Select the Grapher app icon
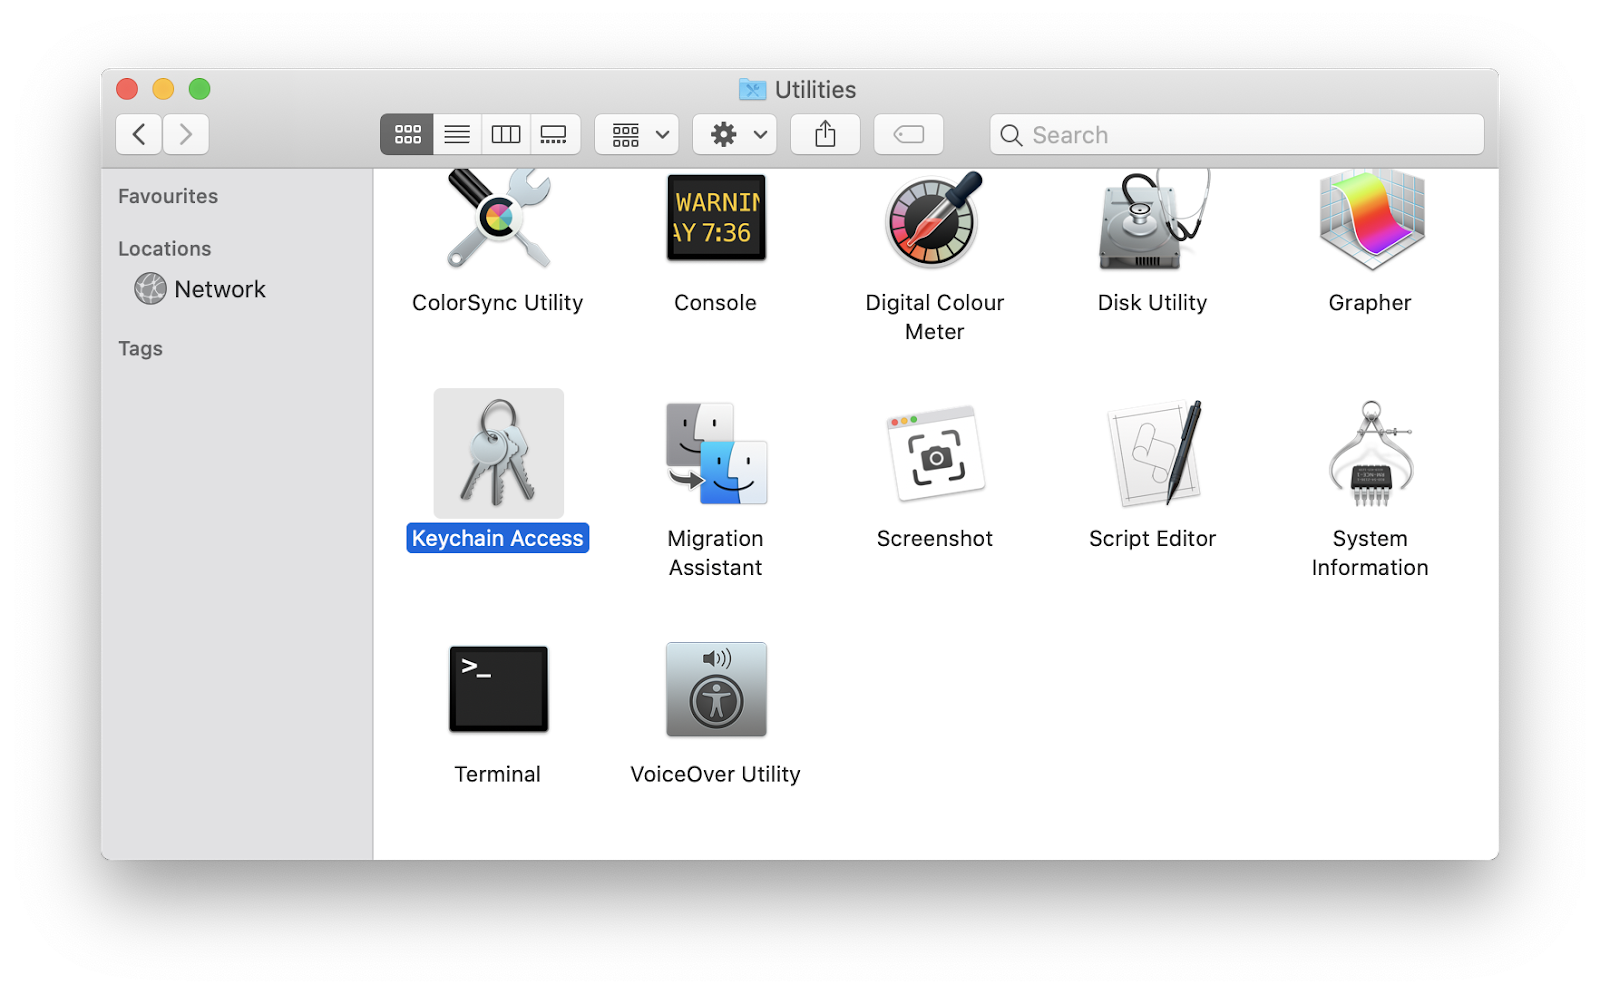This screenshot has height=994, width=1600. click(x=1371, y=219)
